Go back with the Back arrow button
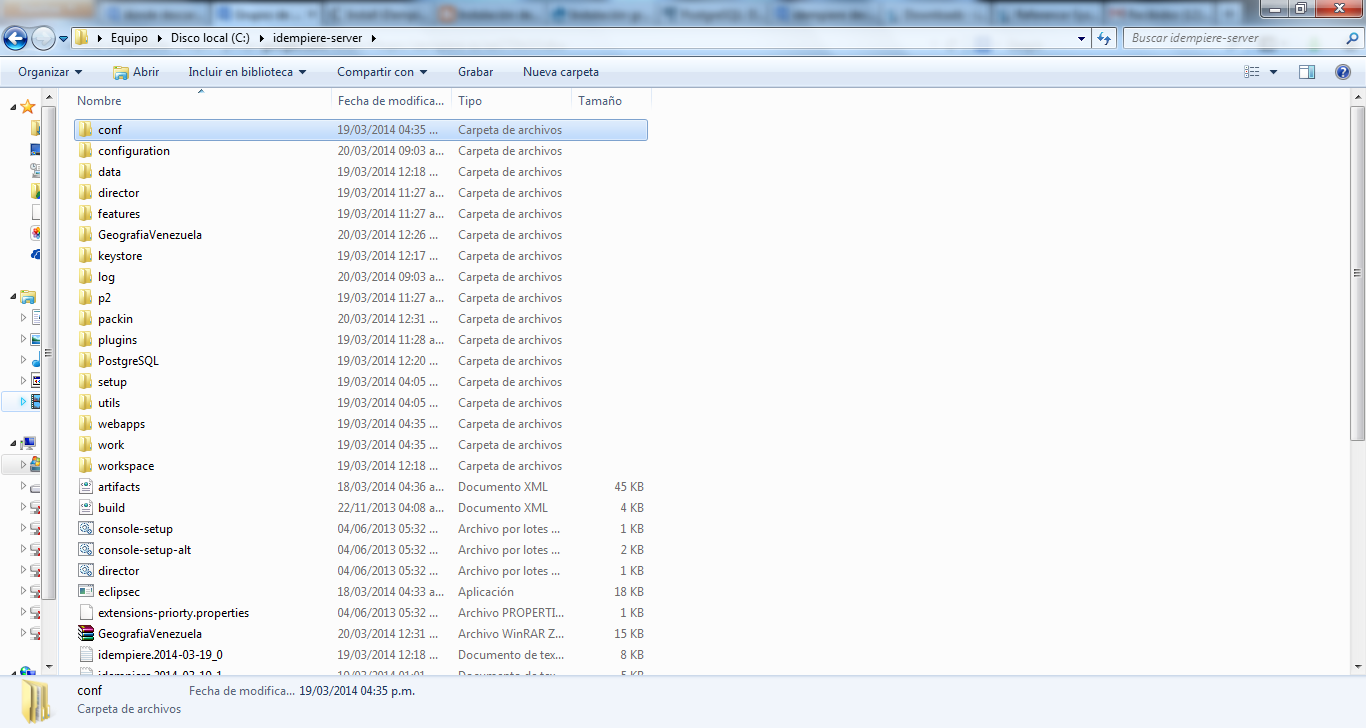 tap(15, 39)
